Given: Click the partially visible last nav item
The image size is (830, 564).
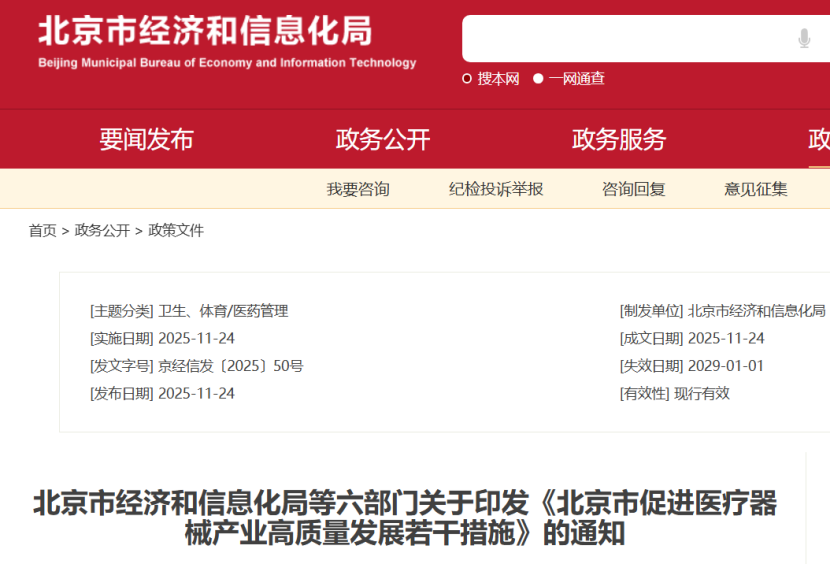Looking at the screenshot, I should tap(819, 139).
